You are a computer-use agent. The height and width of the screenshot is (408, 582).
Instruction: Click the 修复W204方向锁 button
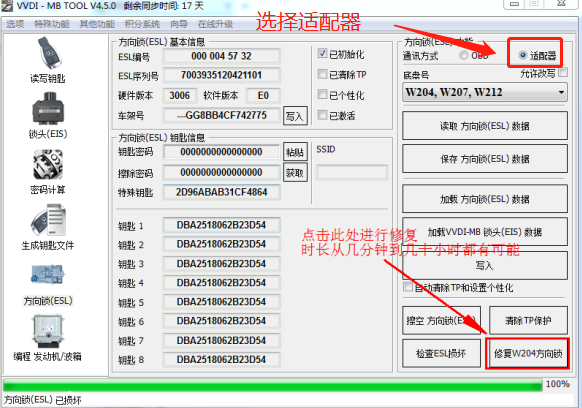(528, 353)
